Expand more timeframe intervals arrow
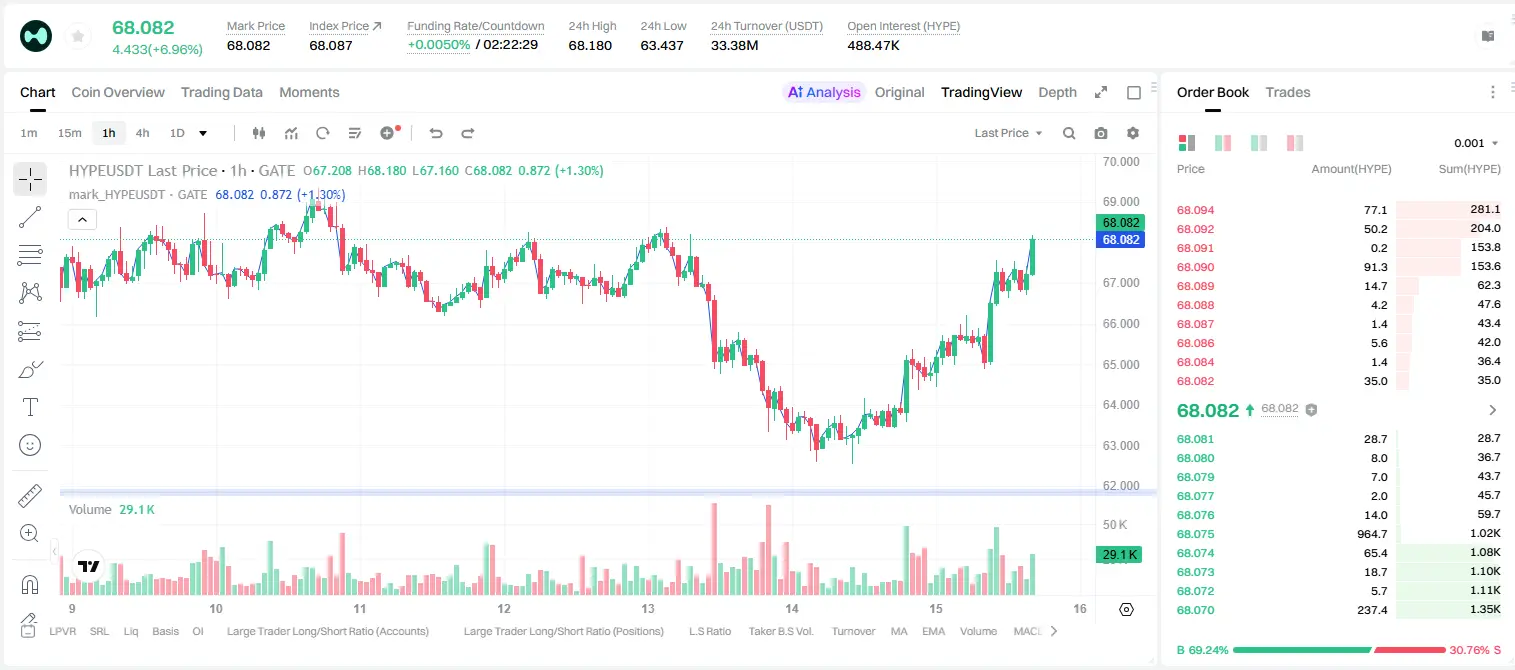 (x=203, y=133)
